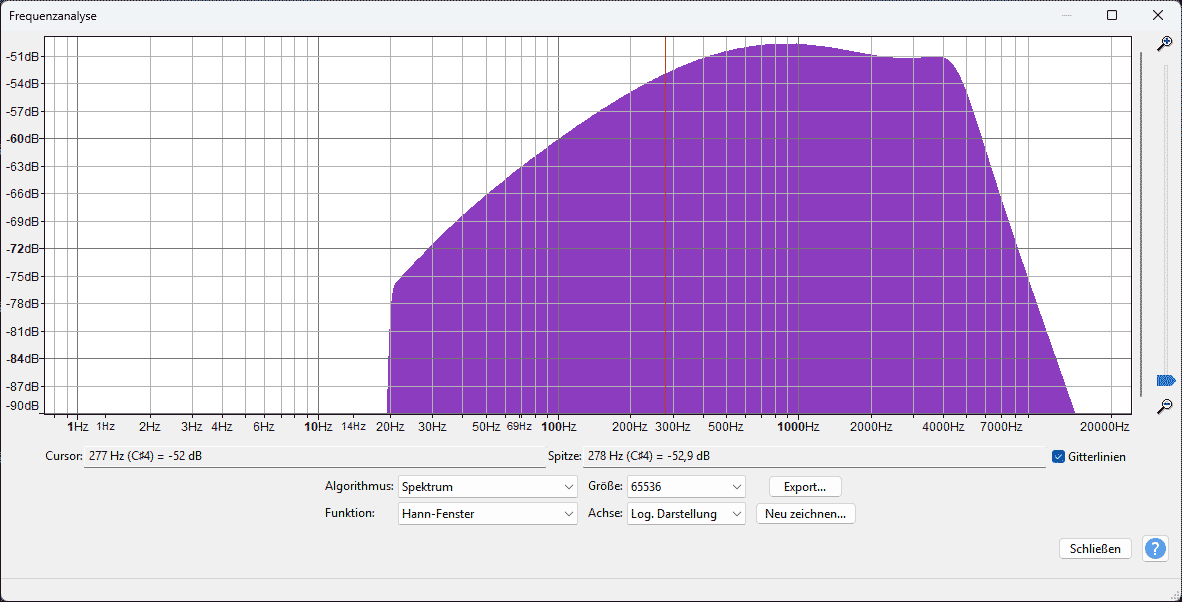Open the Algorithmus dropdown showing Spektrum

pyautogui.click(x=488, y=487)
